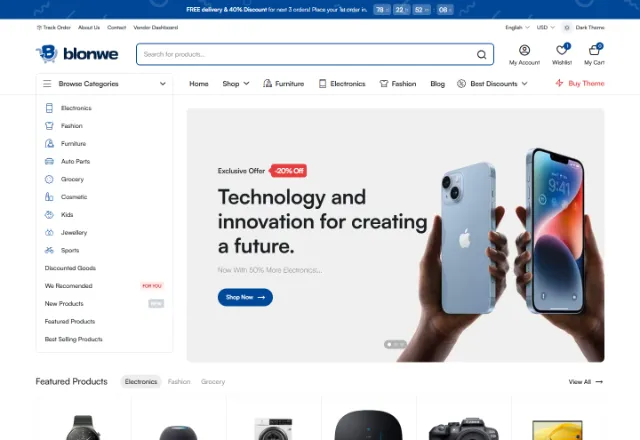Click the search magnifier icon
The height and width of the screenshot is (440, 640).
pos(482,54)
